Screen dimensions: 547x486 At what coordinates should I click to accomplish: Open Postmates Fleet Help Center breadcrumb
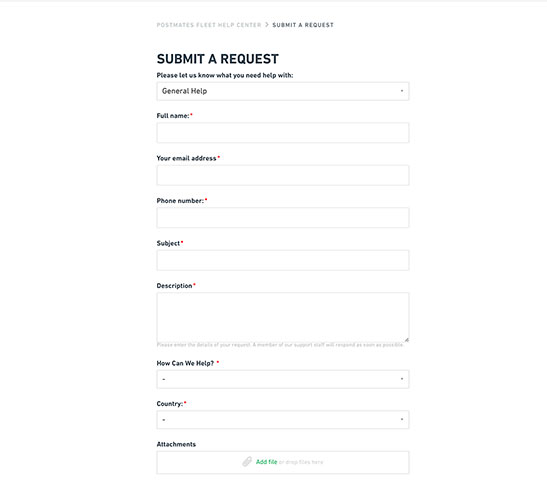click(x=209, y=25)
